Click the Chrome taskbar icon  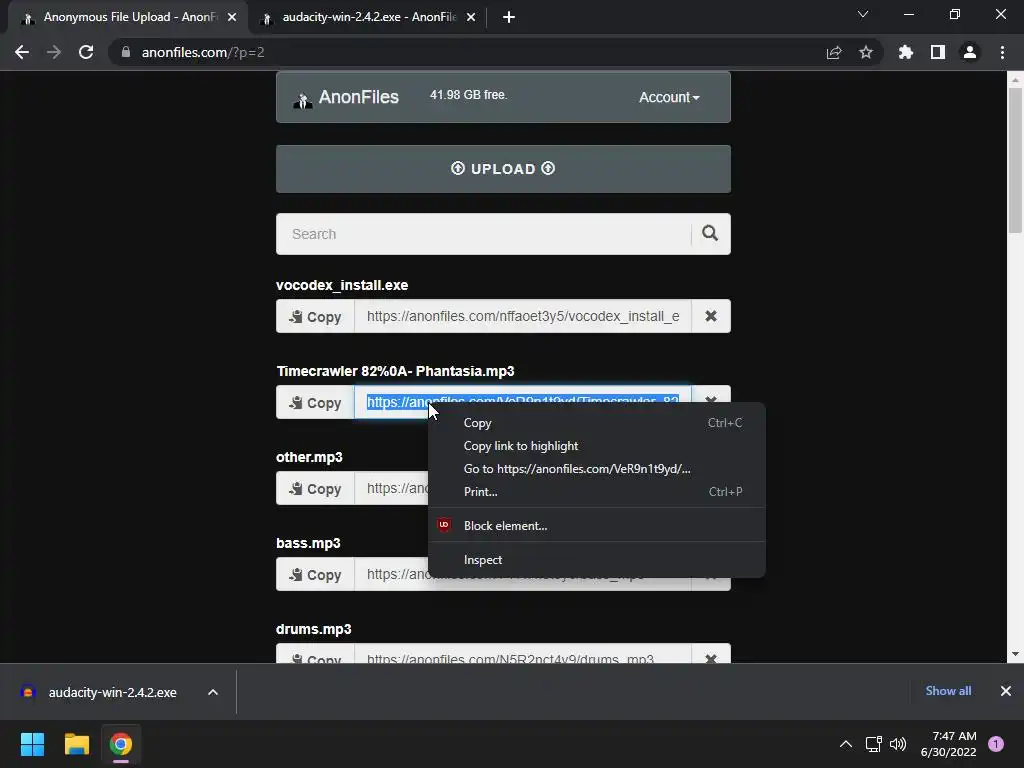point(121,744)
